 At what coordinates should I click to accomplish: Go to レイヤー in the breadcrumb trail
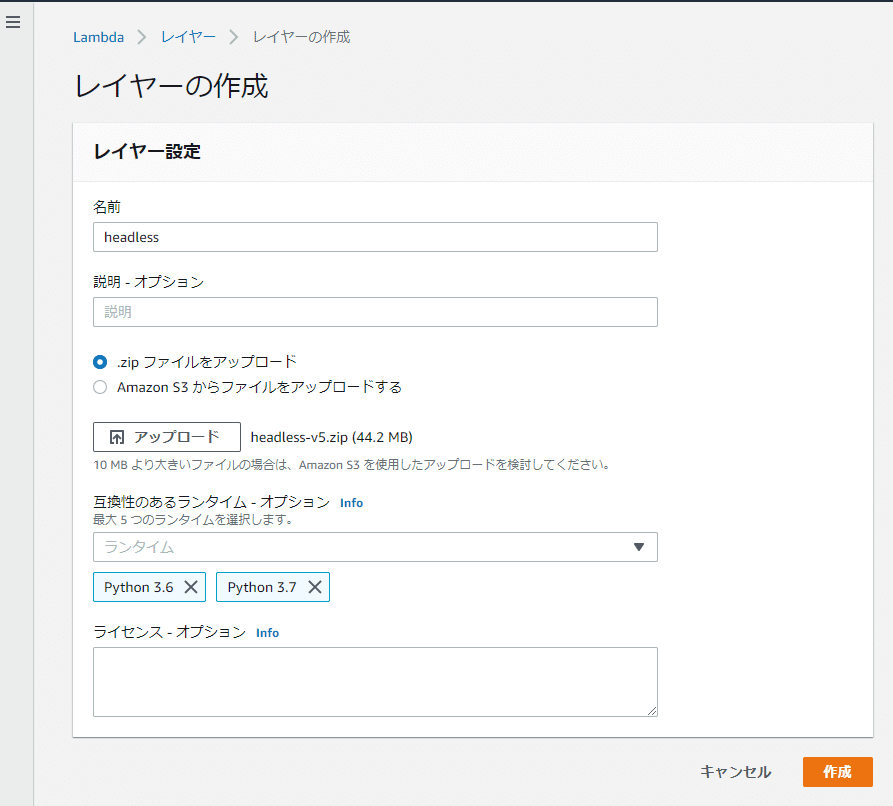tap(187, 37)
